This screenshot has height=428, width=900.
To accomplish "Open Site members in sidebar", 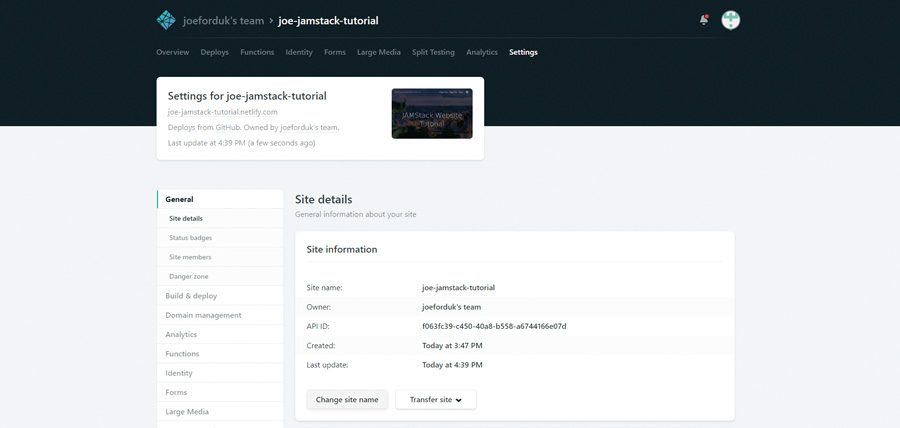I will 220,257.
